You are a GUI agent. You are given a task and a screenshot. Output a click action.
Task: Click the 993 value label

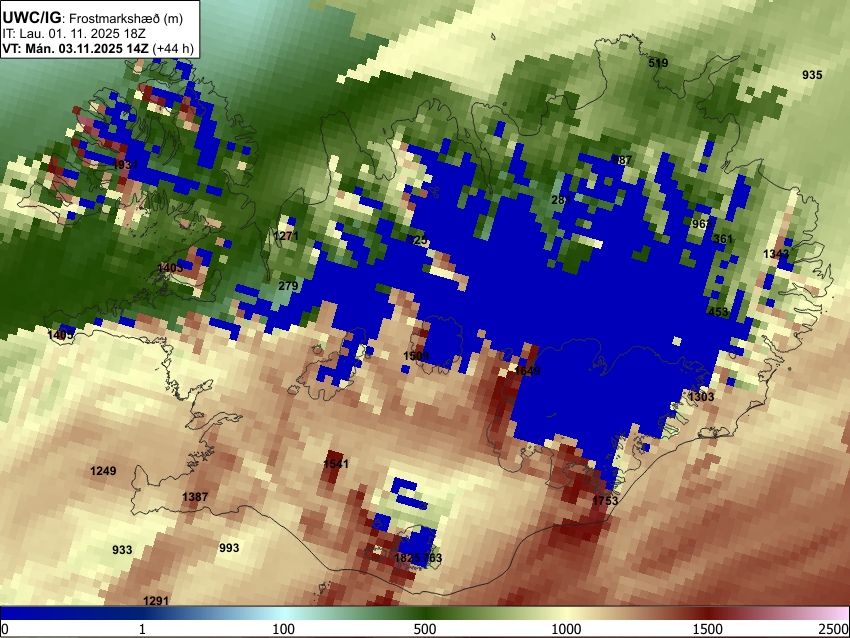(229, 547)
